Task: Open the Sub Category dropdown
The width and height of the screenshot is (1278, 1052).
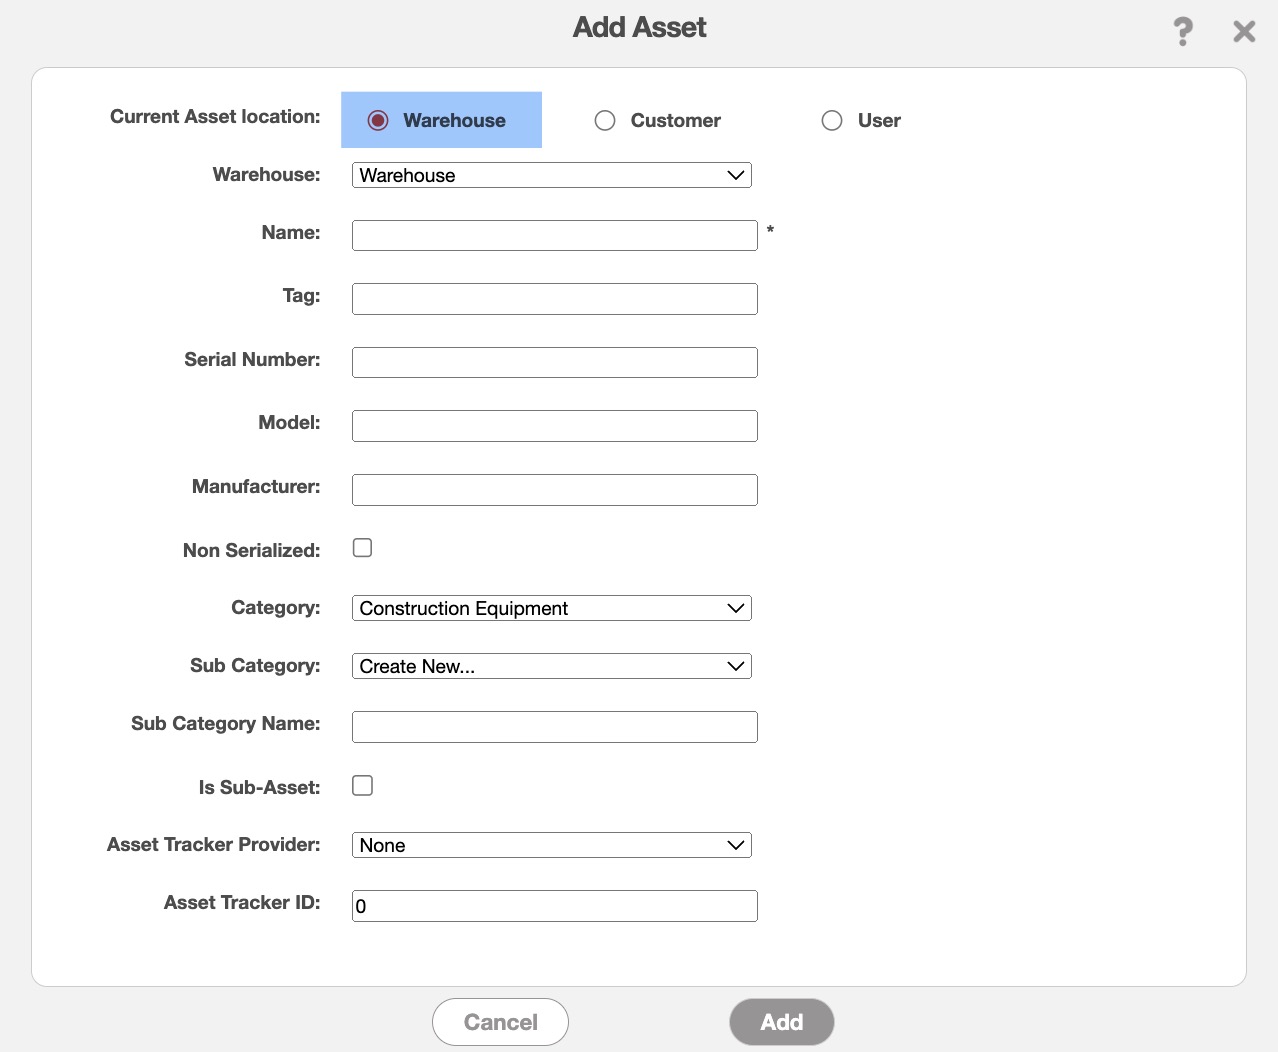Action: pos(551,666)
